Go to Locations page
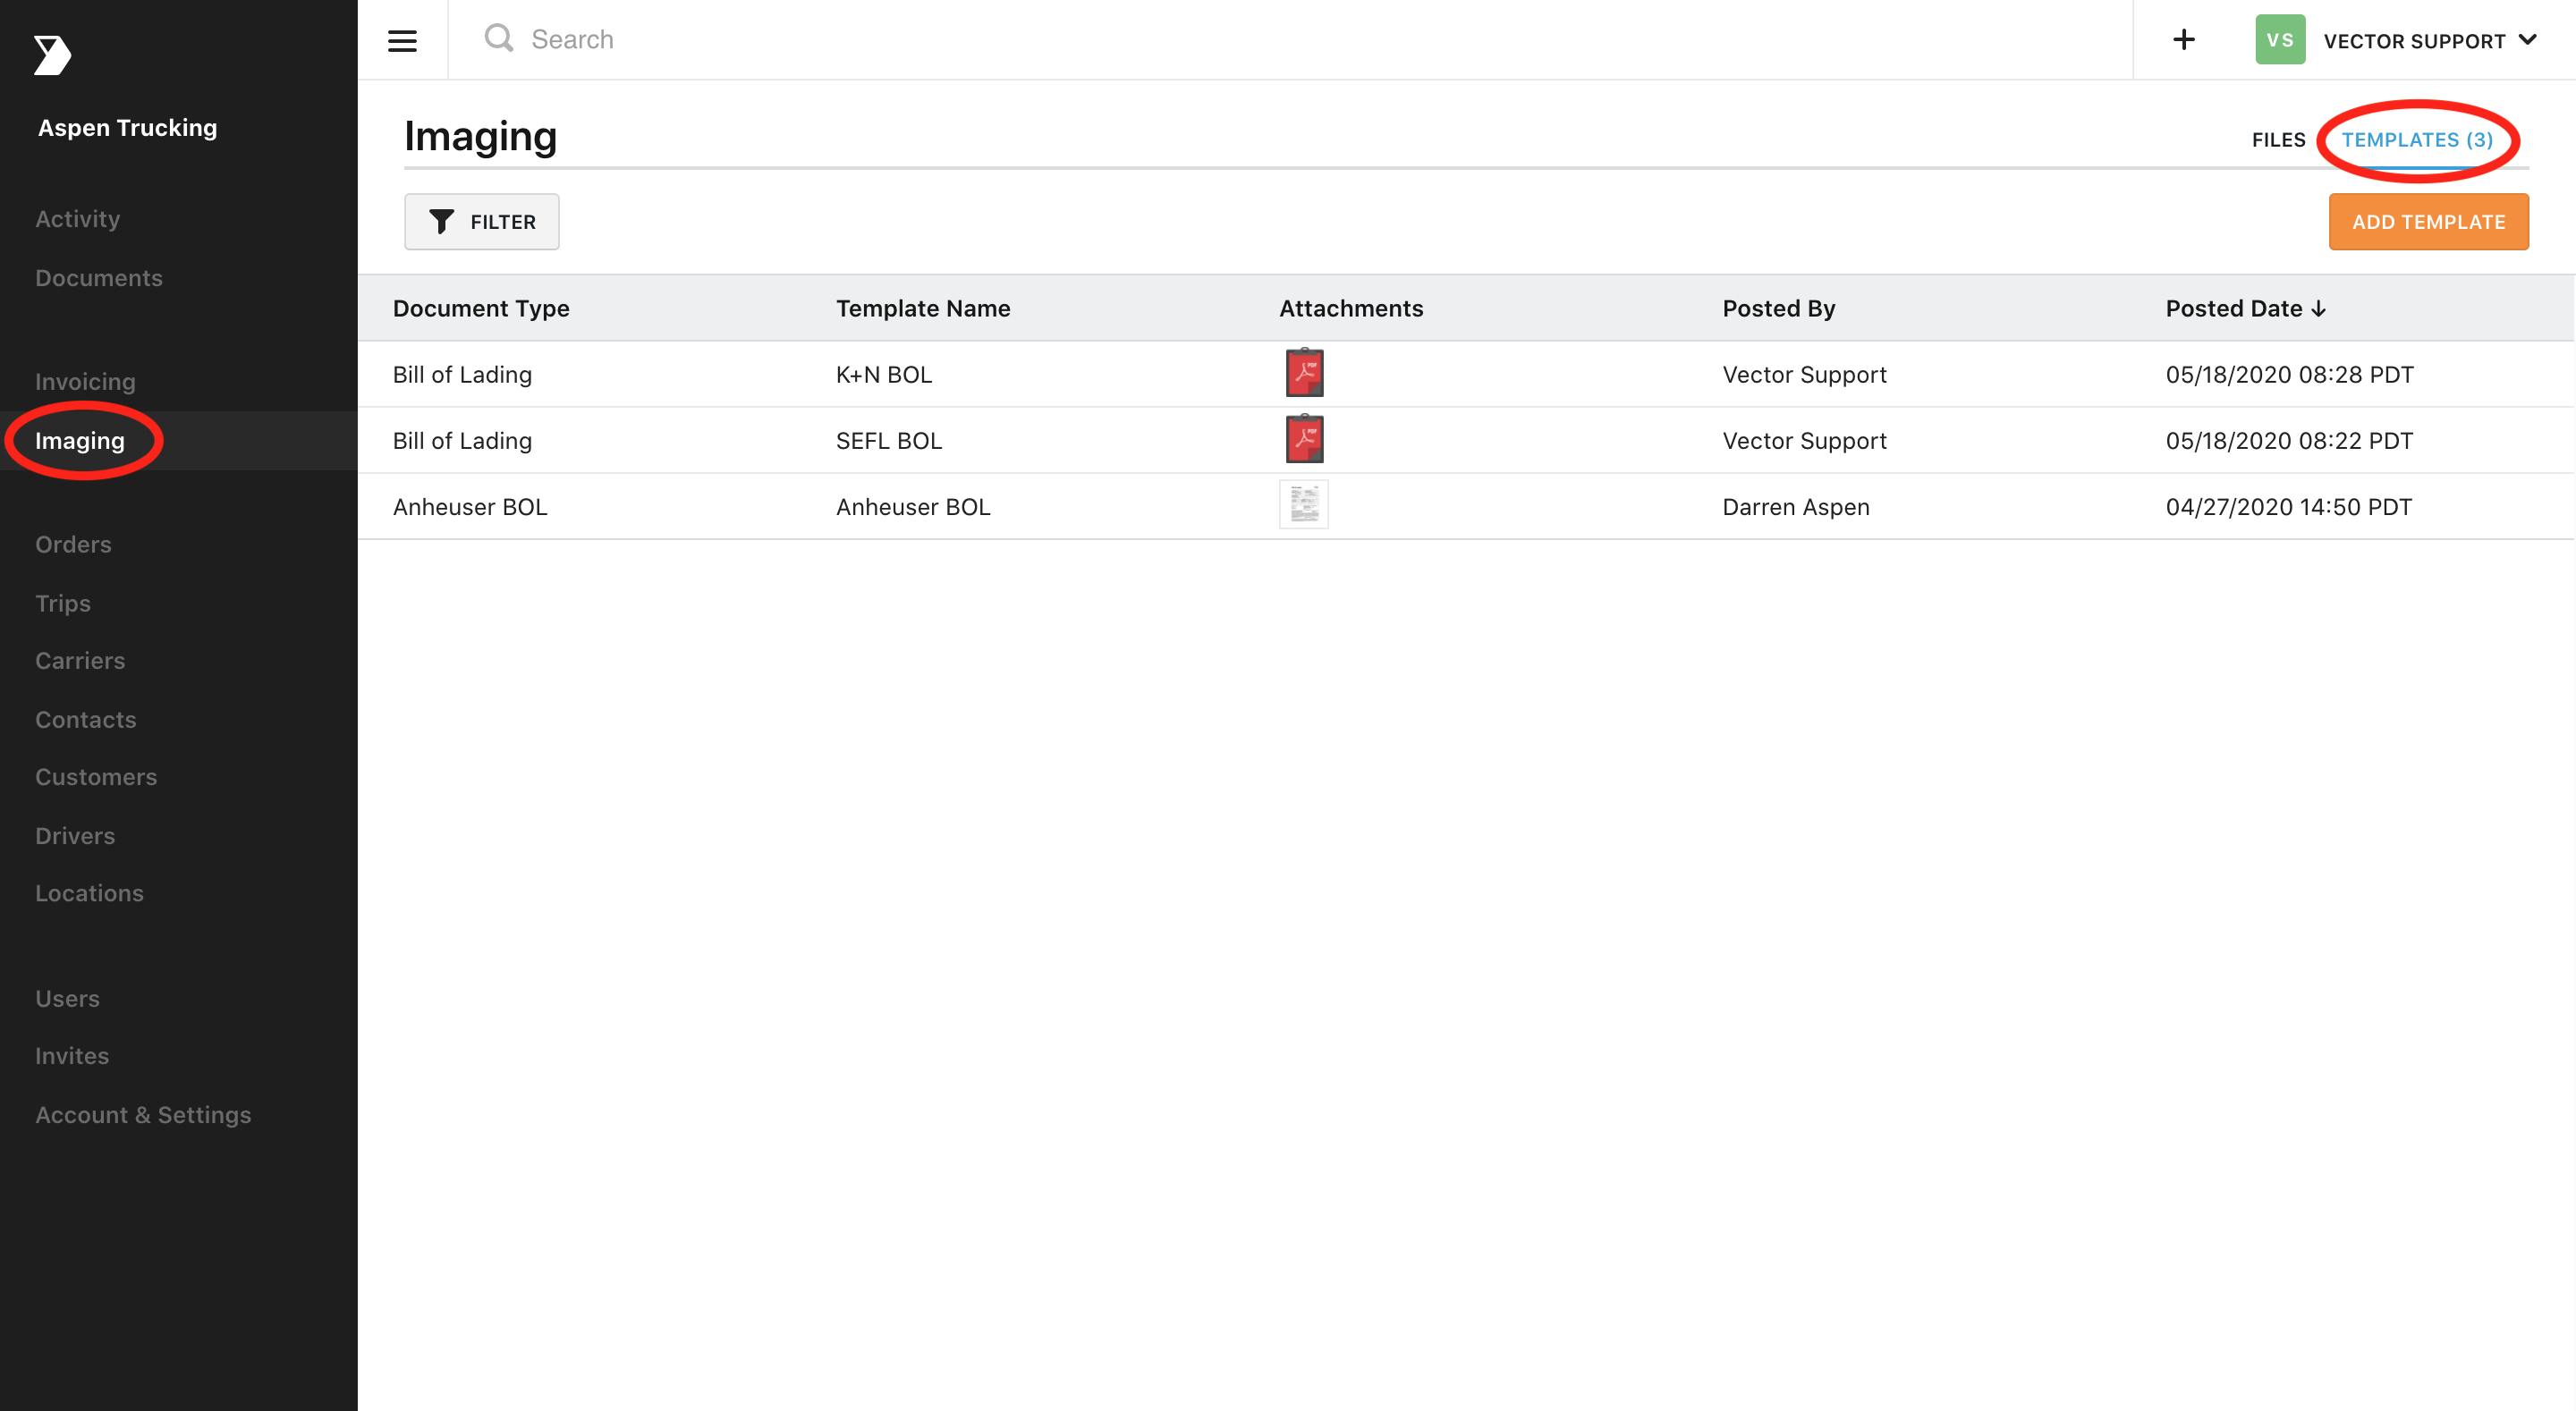This screenshot has height=1411, width=2576. (89, 893)
